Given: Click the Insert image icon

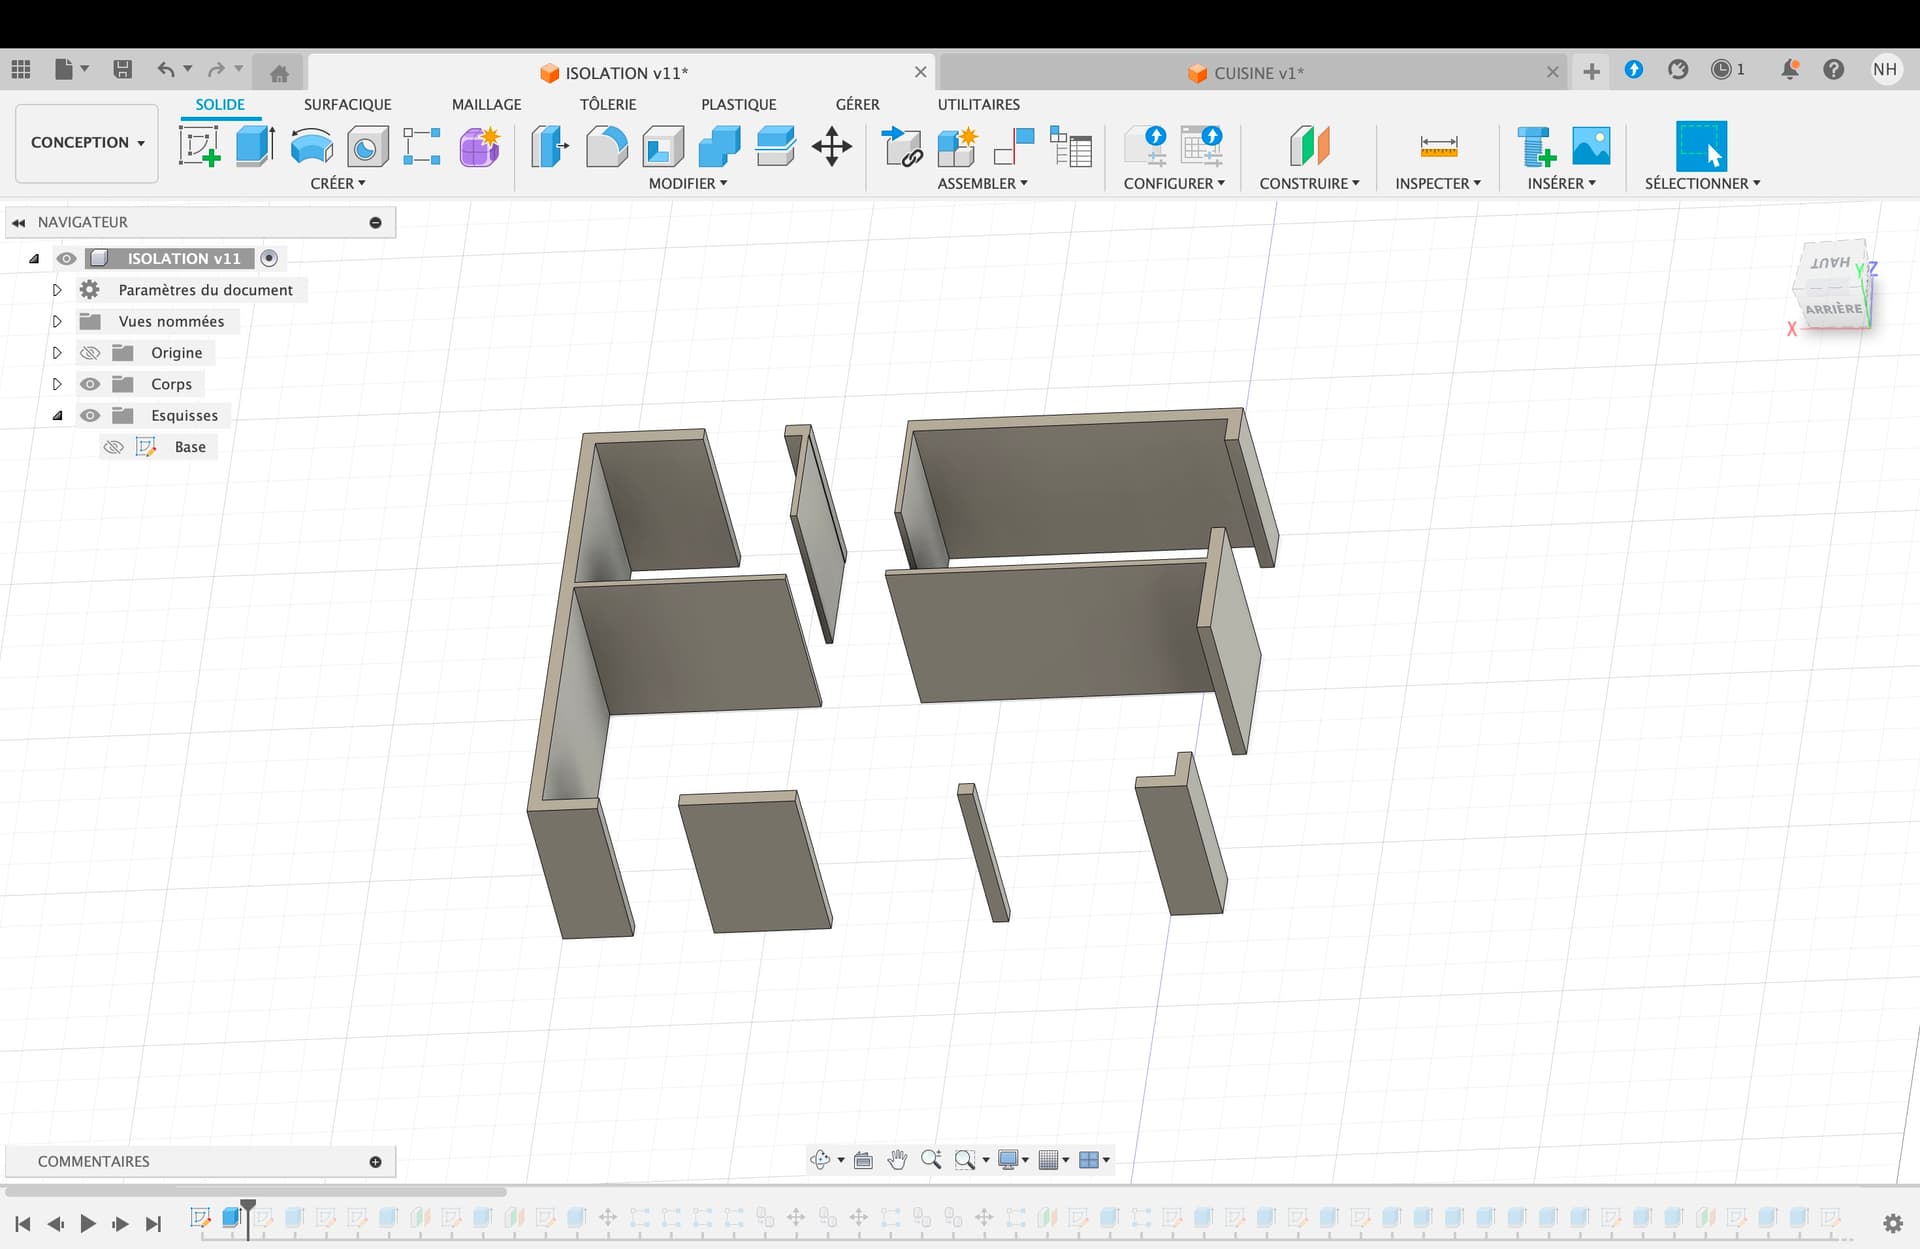Looking at the screenshot, I should (1590, 147).
